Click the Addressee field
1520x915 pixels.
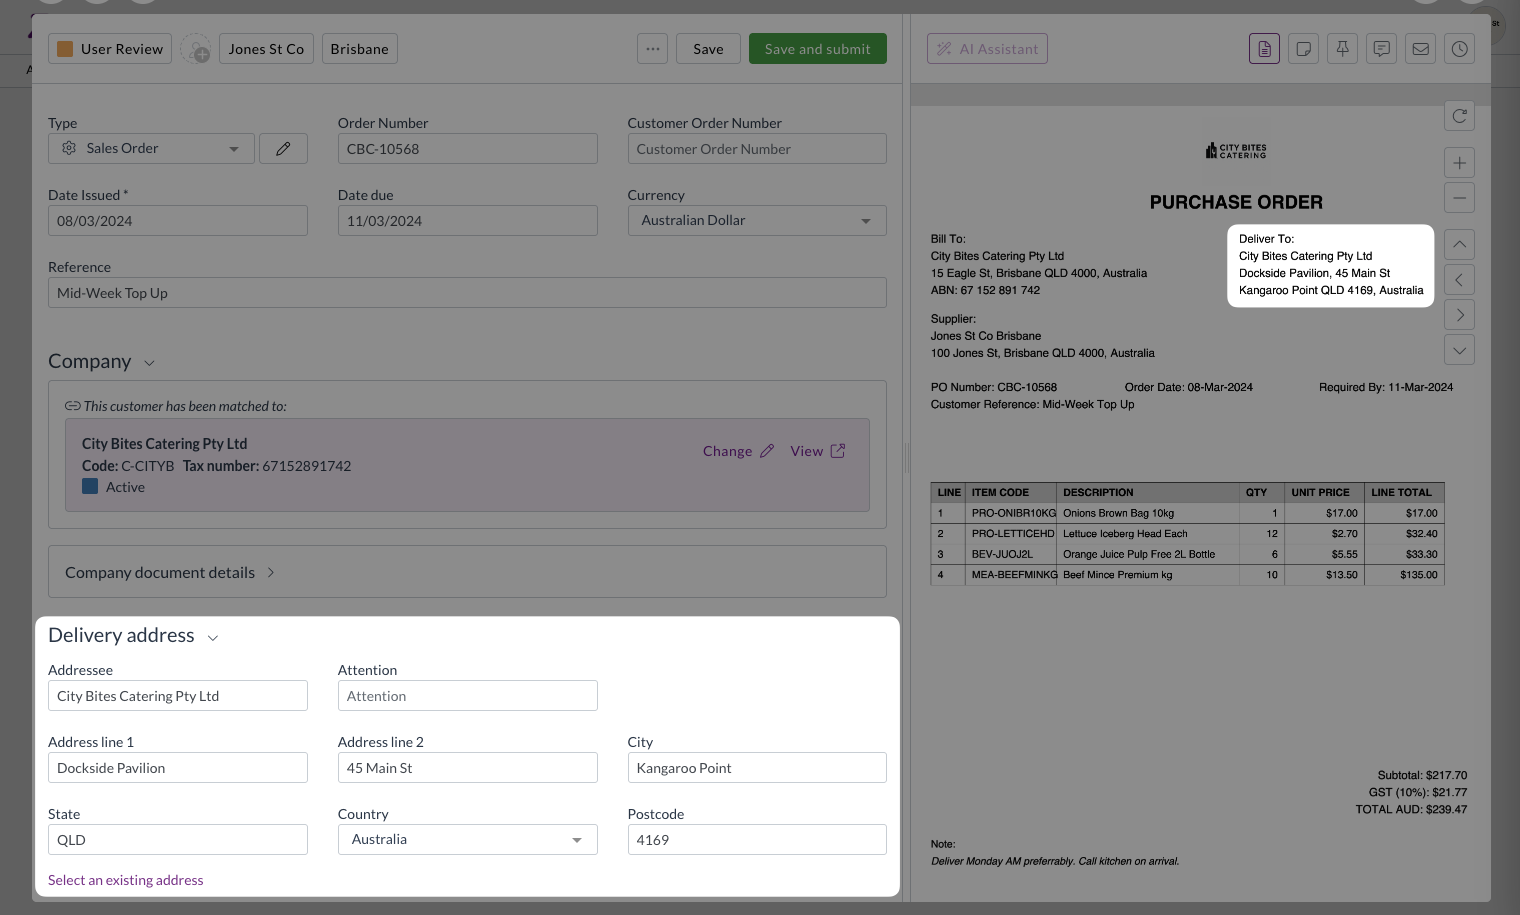pyautogui.click(x=178, y=695)
